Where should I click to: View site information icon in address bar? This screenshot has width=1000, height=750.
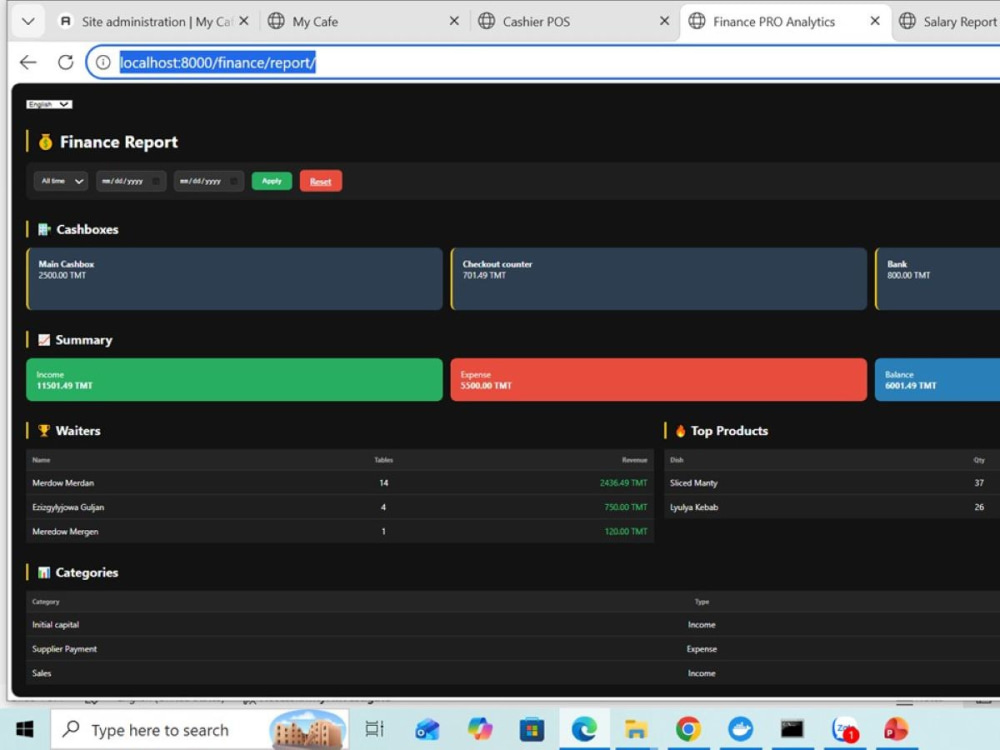click(x=103, y=62)
